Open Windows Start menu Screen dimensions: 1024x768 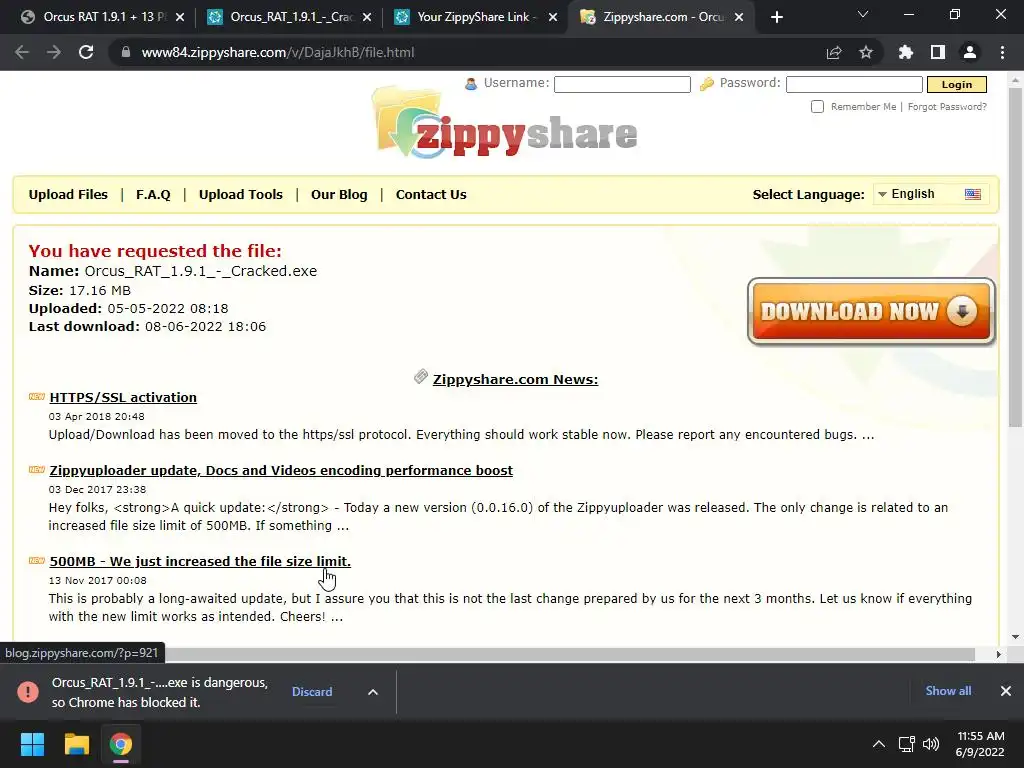tap(32, 744)
